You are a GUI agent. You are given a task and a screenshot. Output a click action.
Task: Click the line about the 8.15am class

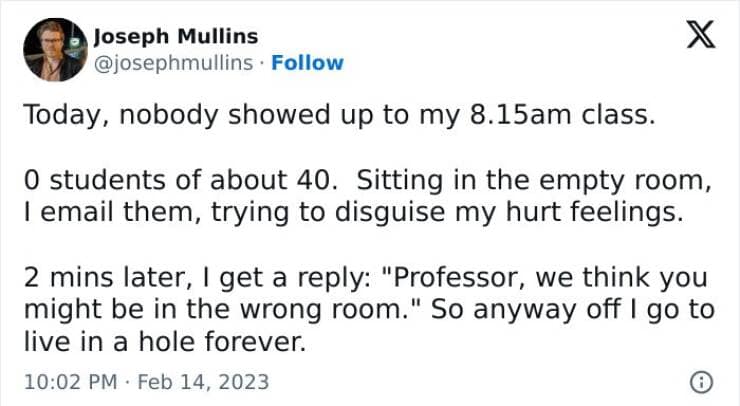click(340, 114)
